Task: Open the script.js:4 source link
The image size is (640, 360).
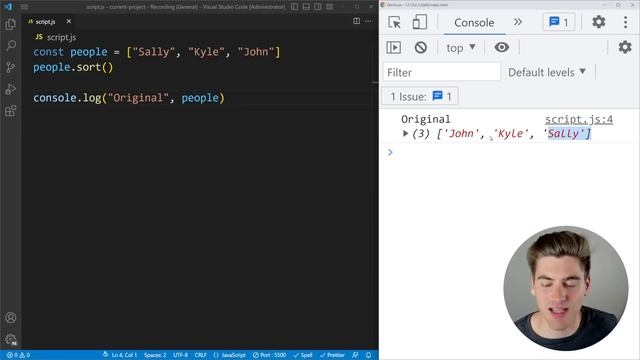Action: (x=579, y=120)
